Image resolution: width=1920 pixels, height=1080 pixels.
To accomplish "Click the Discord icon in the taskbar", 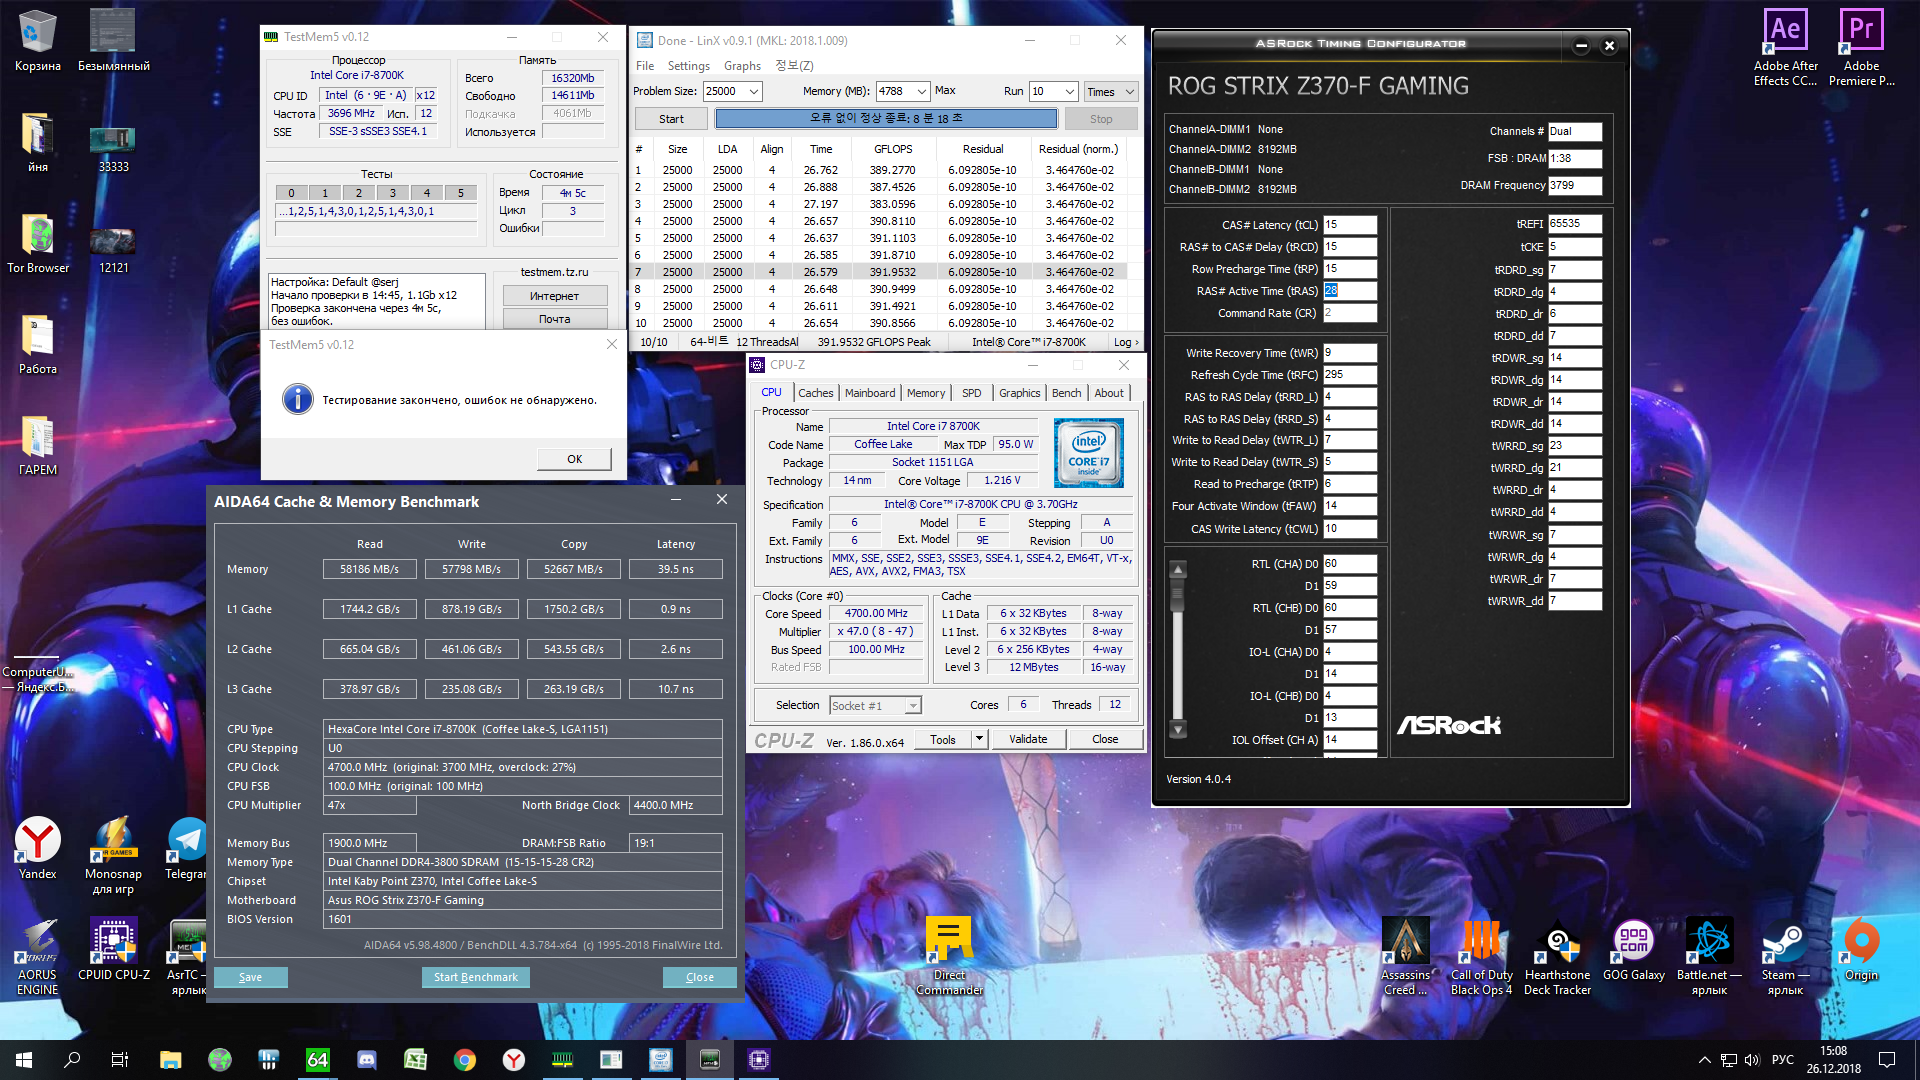I will [367, 1060].
